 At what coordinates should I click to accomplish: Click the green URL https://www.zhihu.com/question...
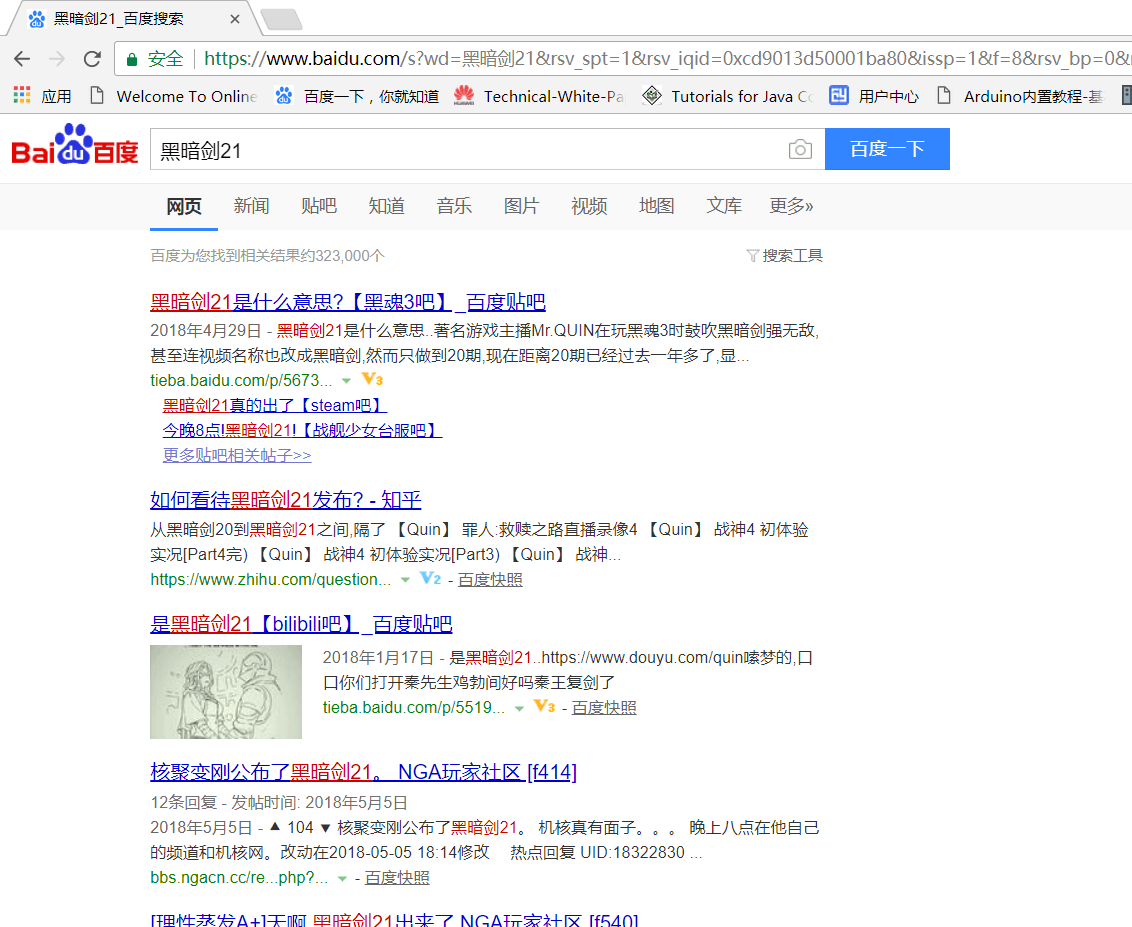click(x=271, y=580)
